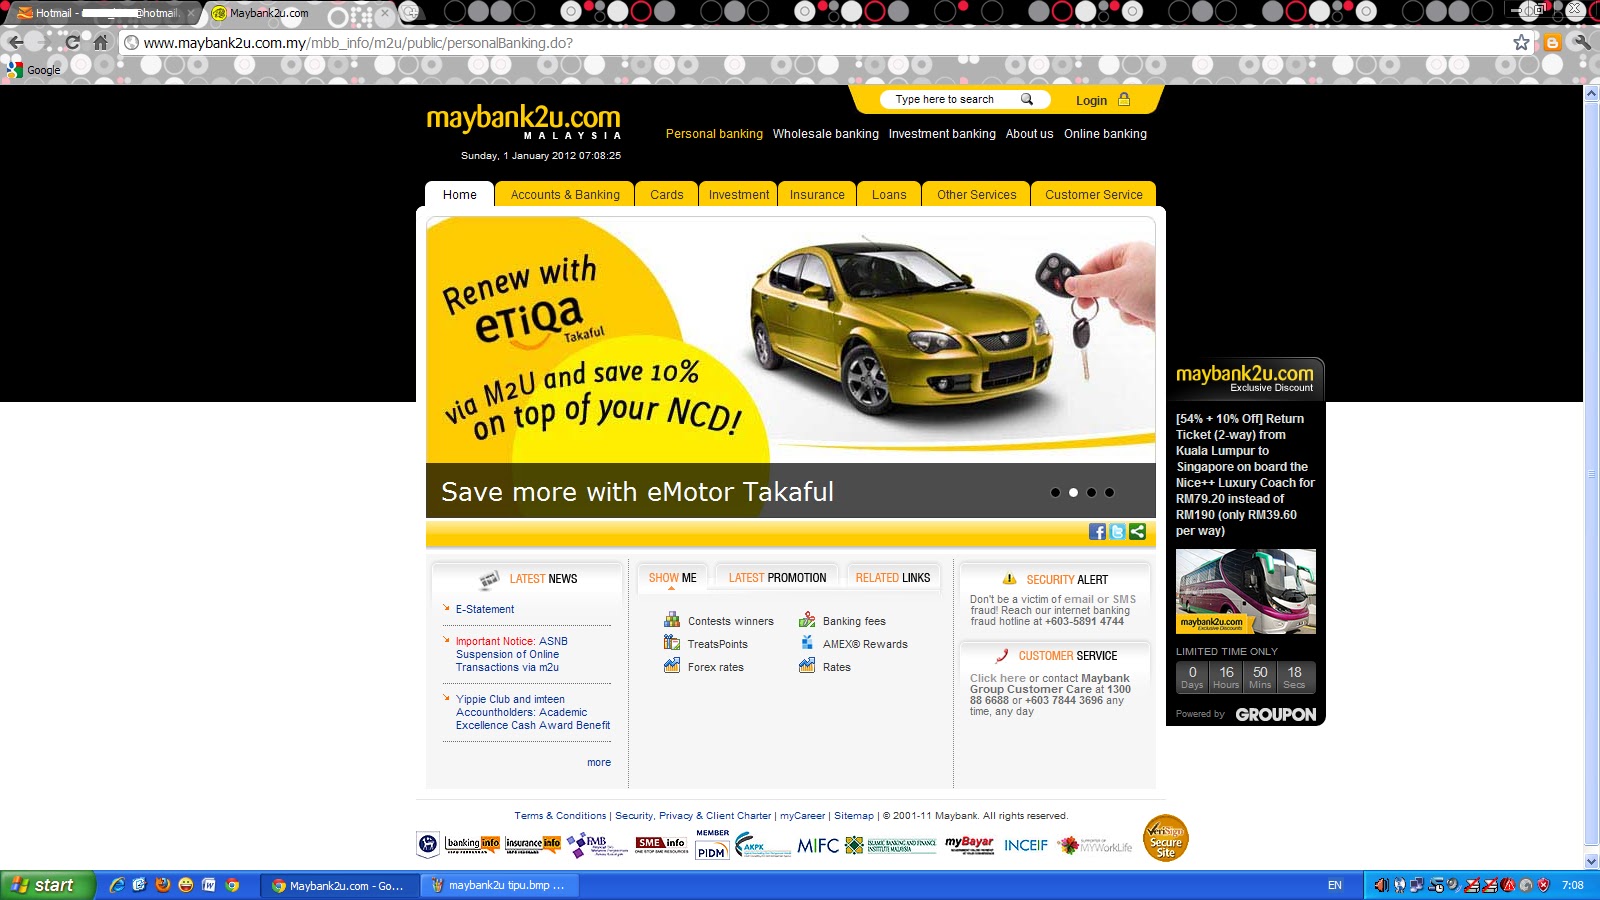Open the Insurance tab

[817, 194]
